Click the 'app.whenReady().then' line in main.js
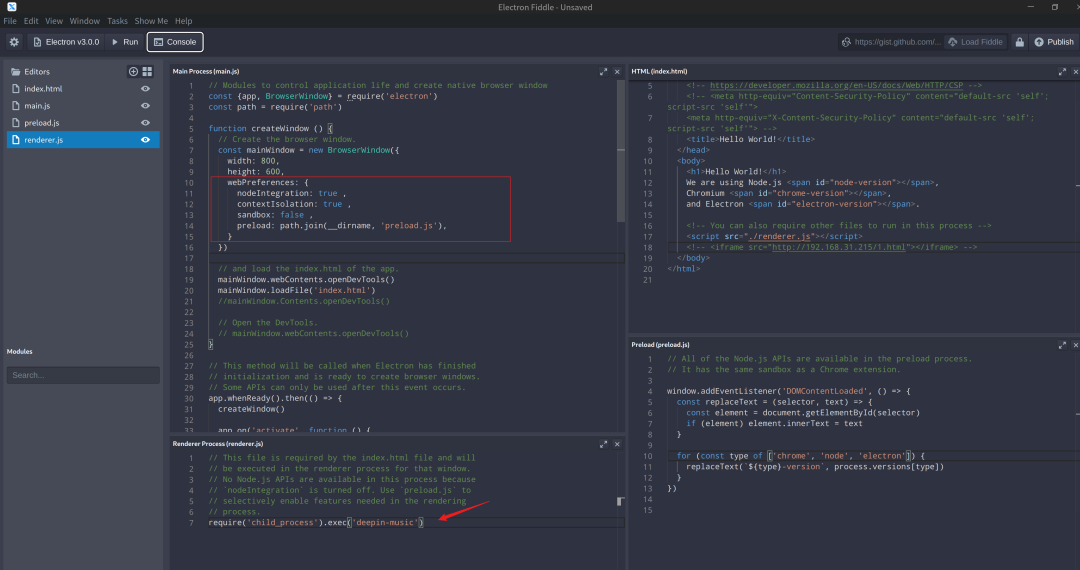 point(276,398)
